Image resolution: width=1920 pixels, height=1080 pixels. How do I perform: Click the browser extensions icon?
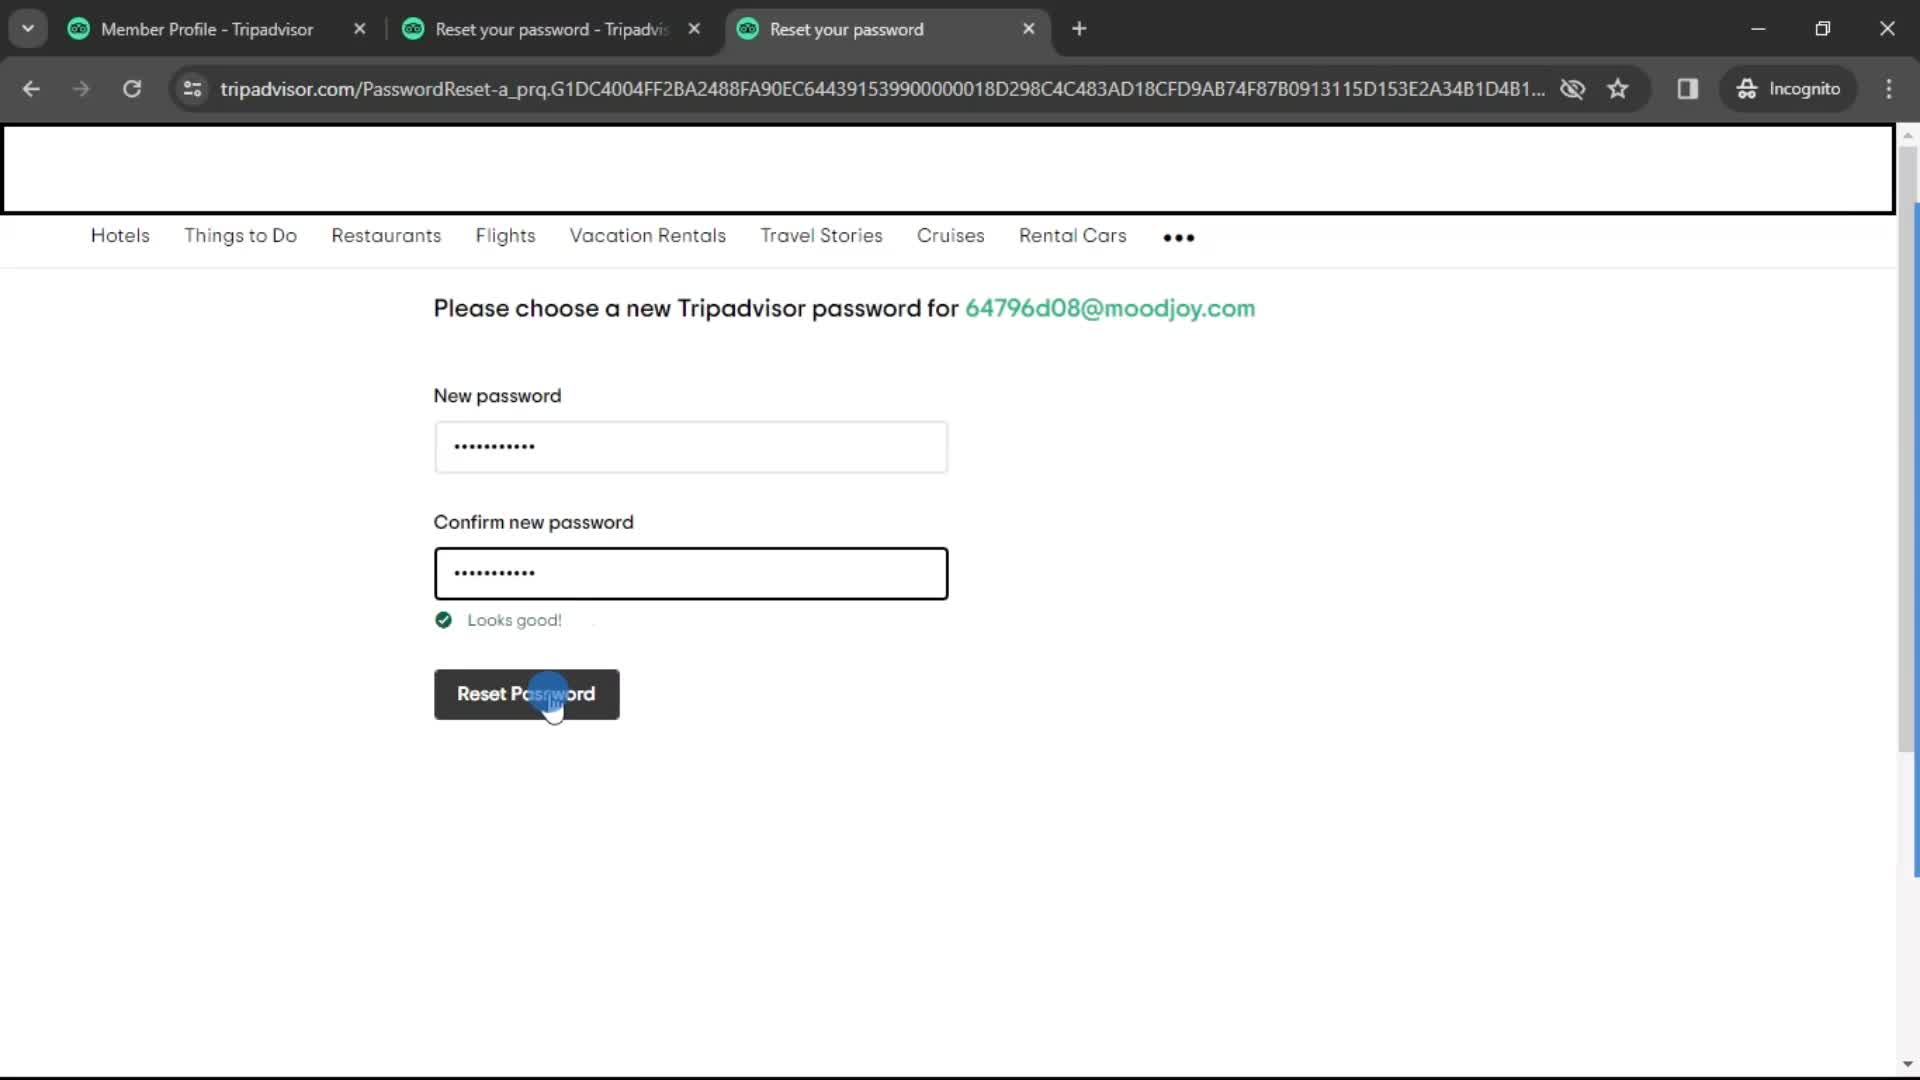(x=1689, y=88)
